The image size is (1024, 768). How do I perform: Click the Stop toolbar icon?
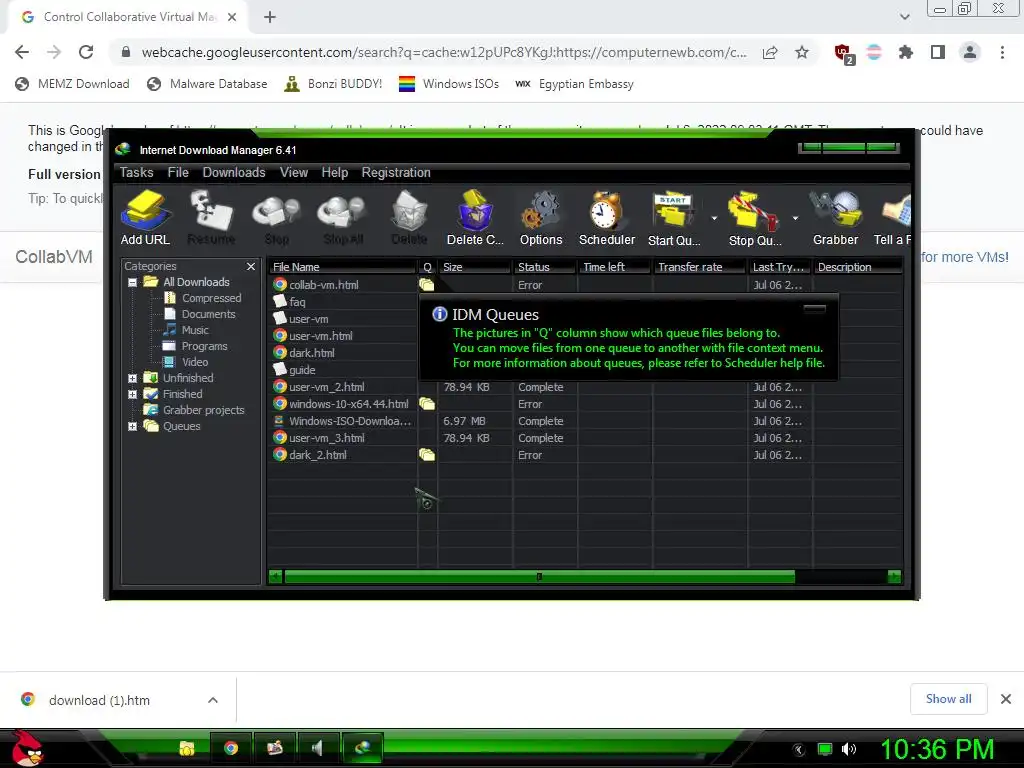tap(276, 218)
